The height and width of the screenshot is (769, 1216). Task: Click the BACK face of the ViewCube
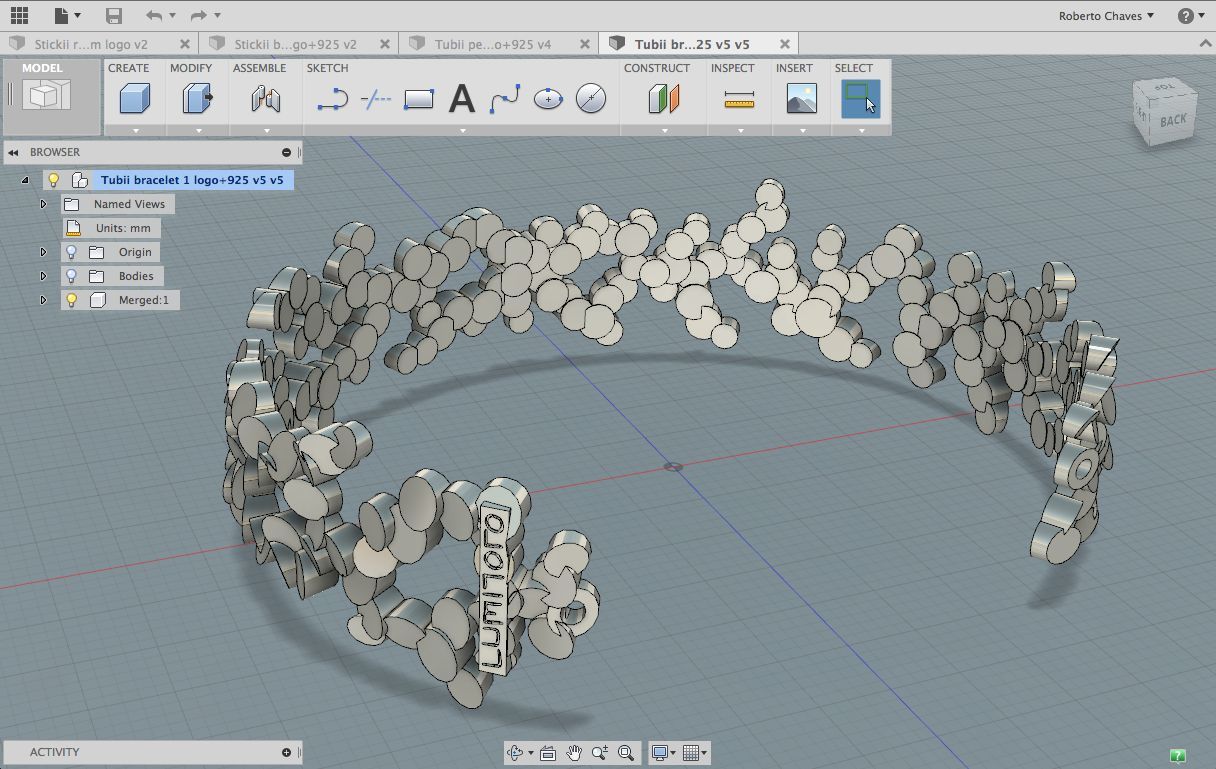click(1172, 120)
